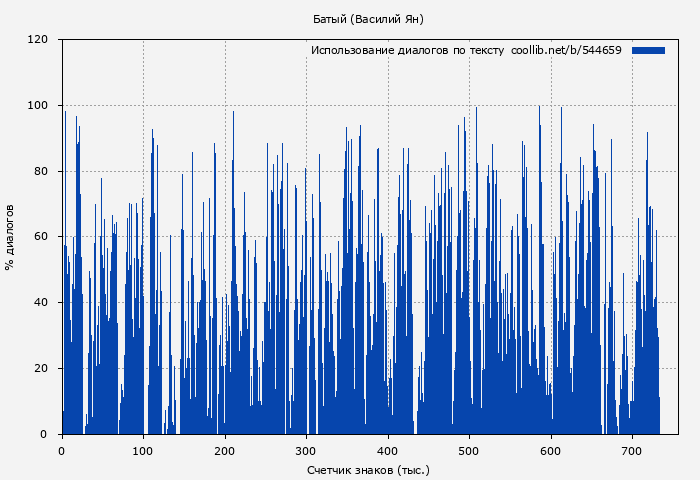Select the 0 tick on the horizontal axis
Viewport: 700px width, 480px height.
tap(62, 451)
